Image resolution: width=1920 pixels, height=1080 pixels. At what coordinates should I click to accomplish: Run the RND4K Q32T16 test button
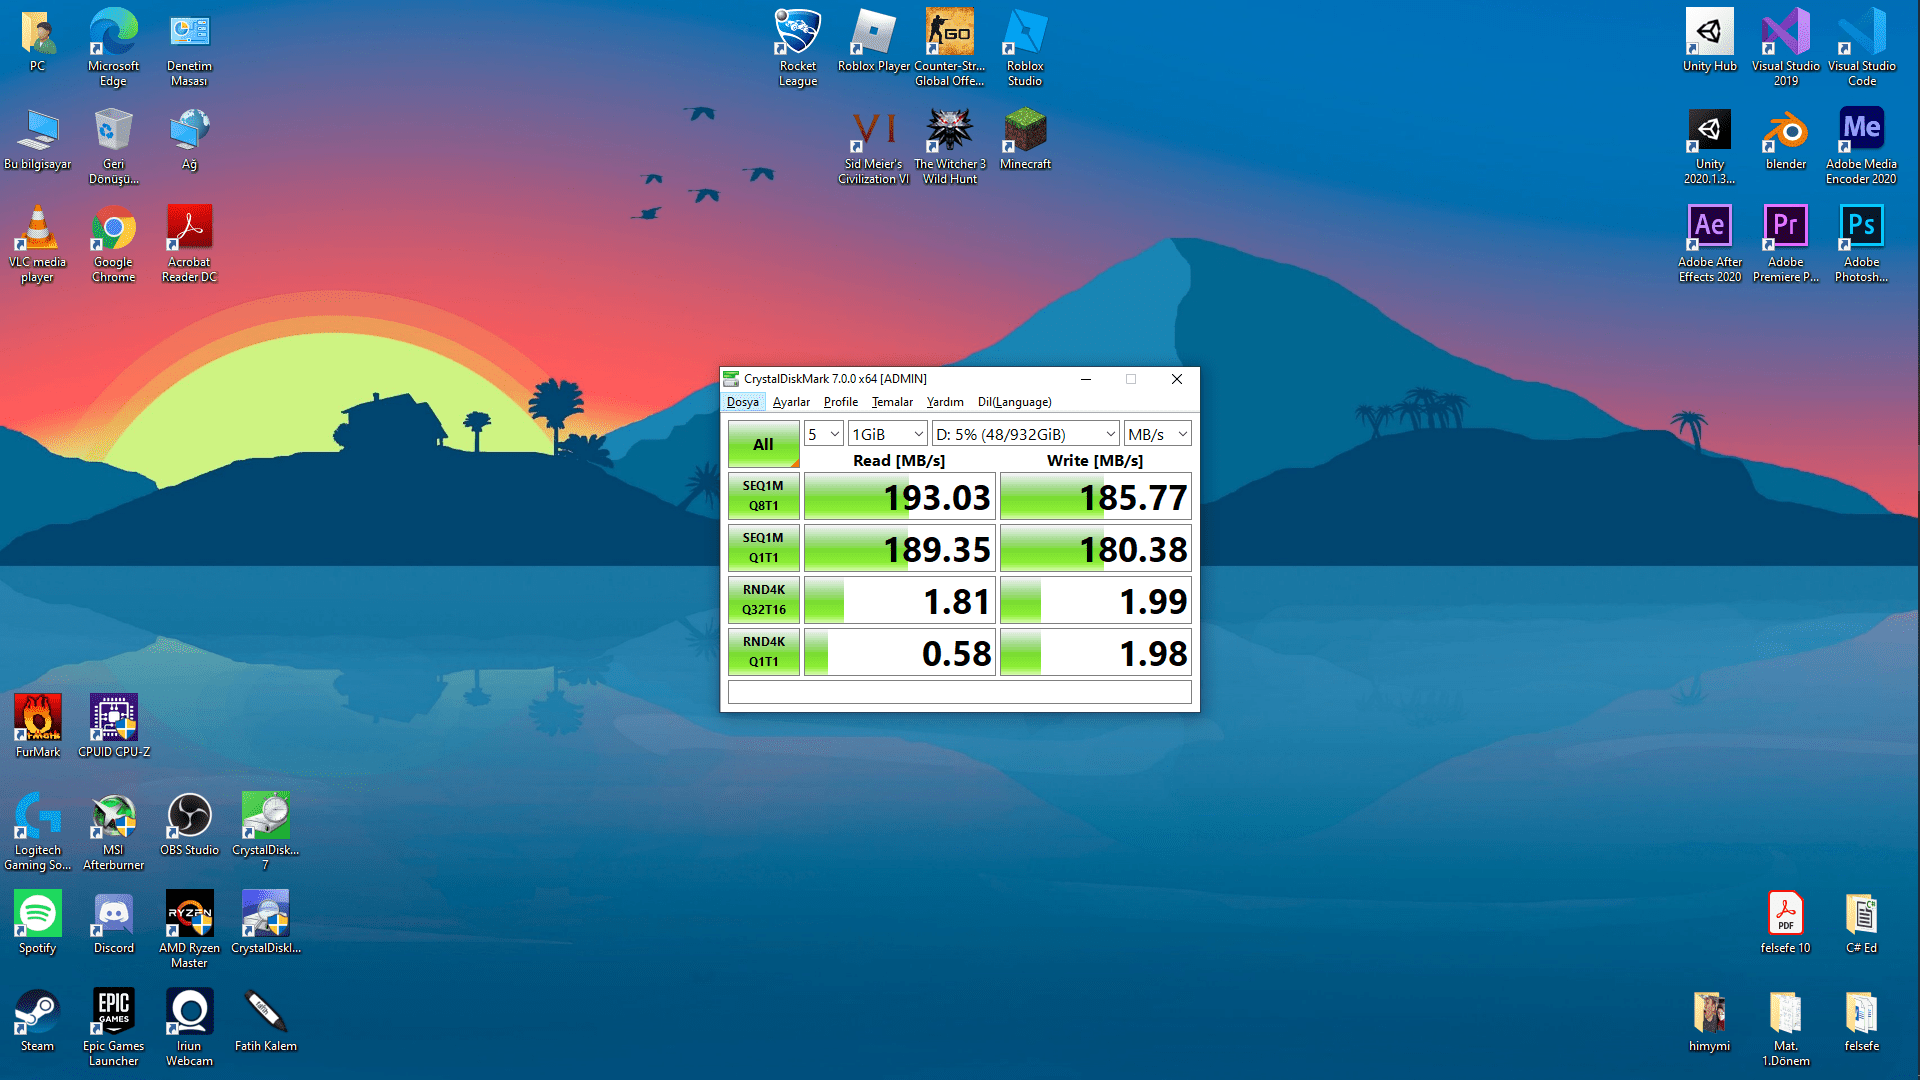point(763,600)
